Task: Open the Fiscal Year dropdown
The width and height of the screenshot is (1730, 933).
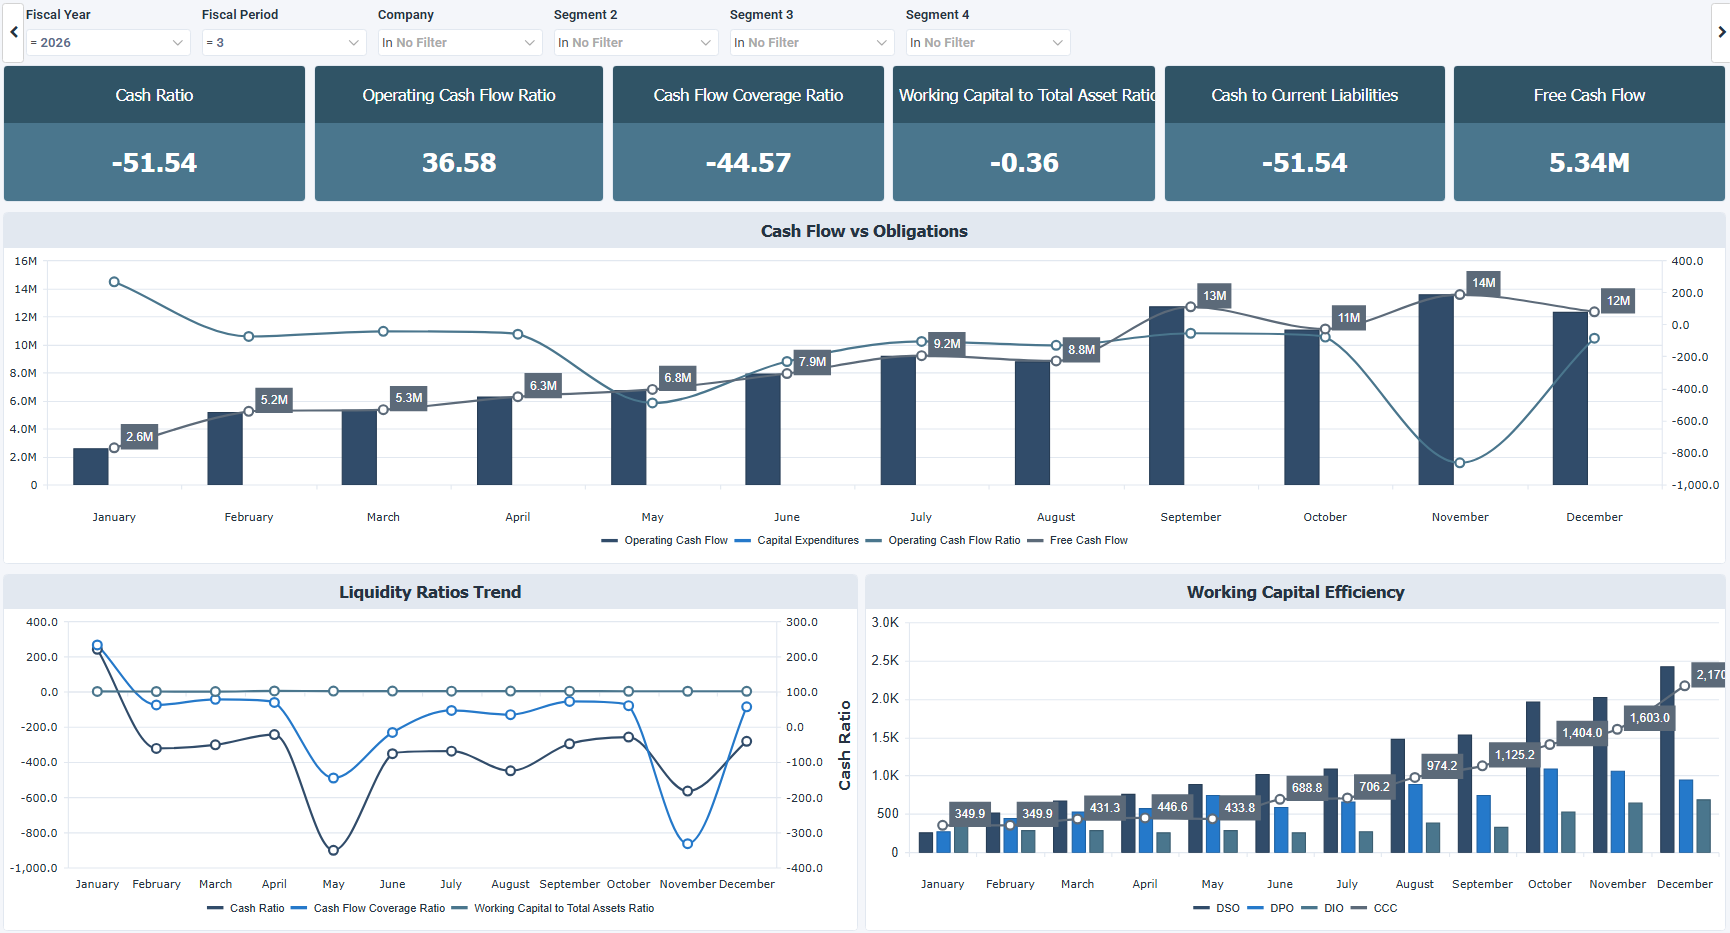Action: click(107, 43)
